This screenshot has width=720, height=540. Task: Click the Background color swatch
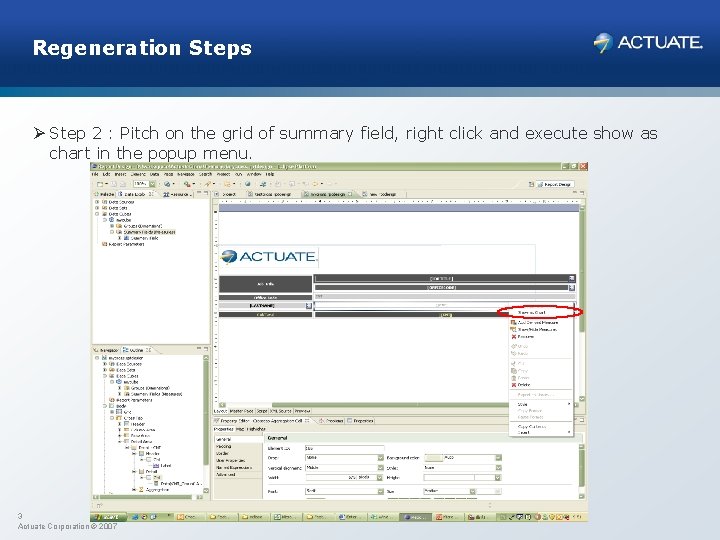click(433, 458)
